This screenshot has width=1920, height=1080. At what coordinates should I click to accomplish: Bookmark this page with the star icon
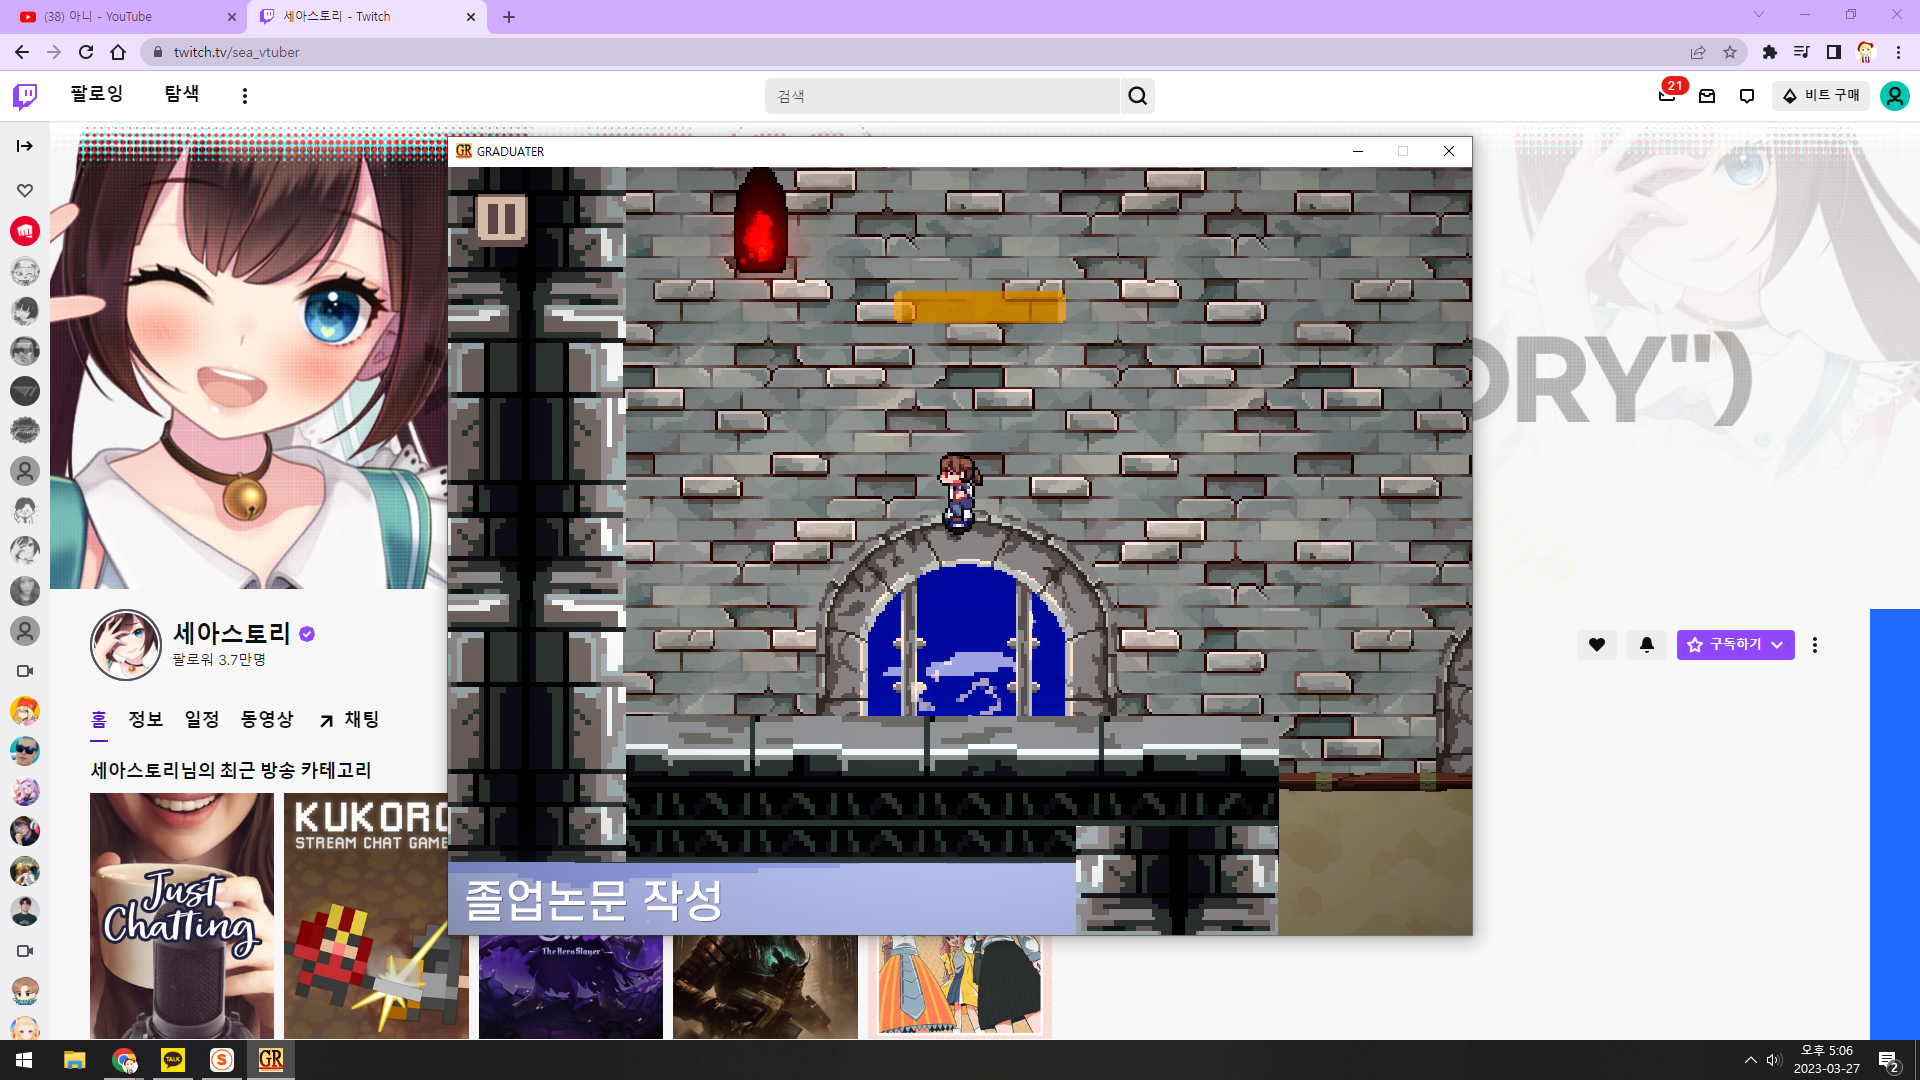pos(1730,52)
